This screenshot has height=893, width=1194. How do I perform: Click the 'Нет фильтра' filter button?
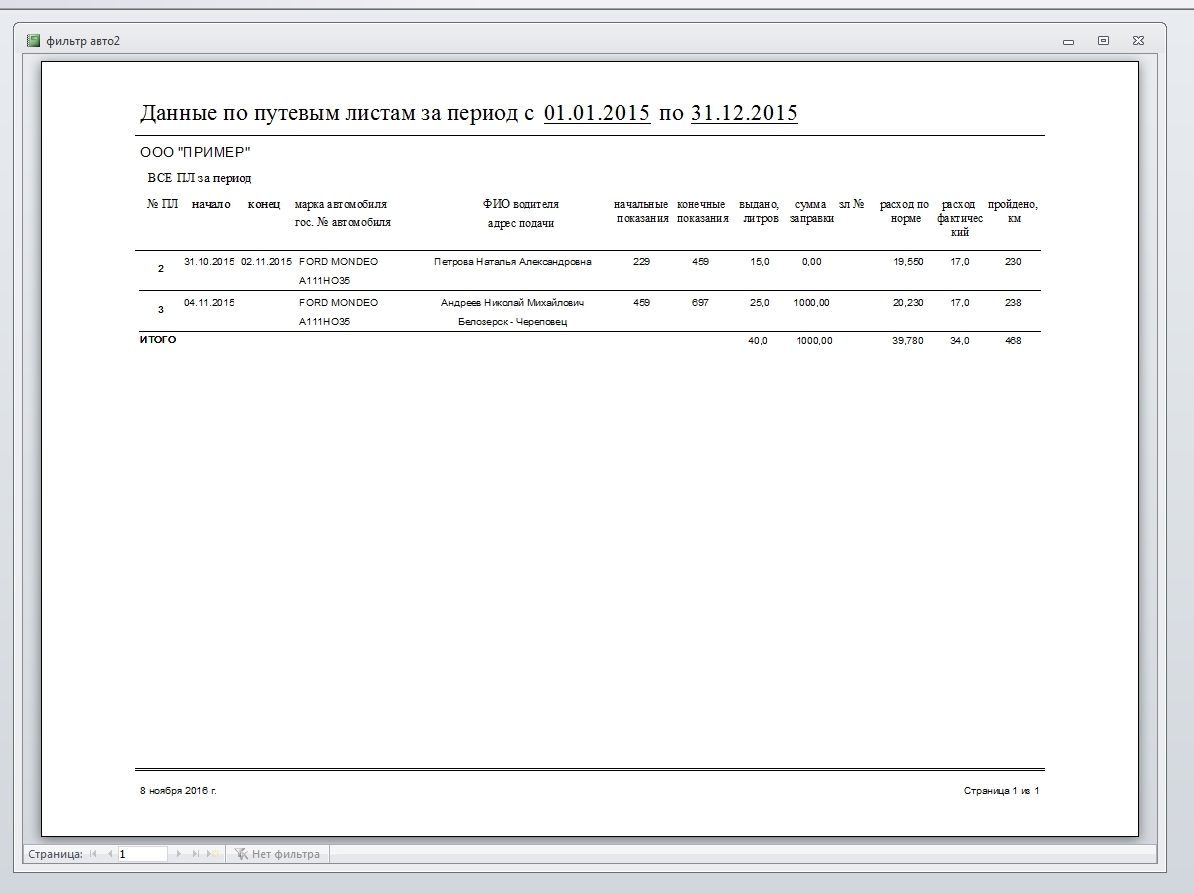coord(277,854)
